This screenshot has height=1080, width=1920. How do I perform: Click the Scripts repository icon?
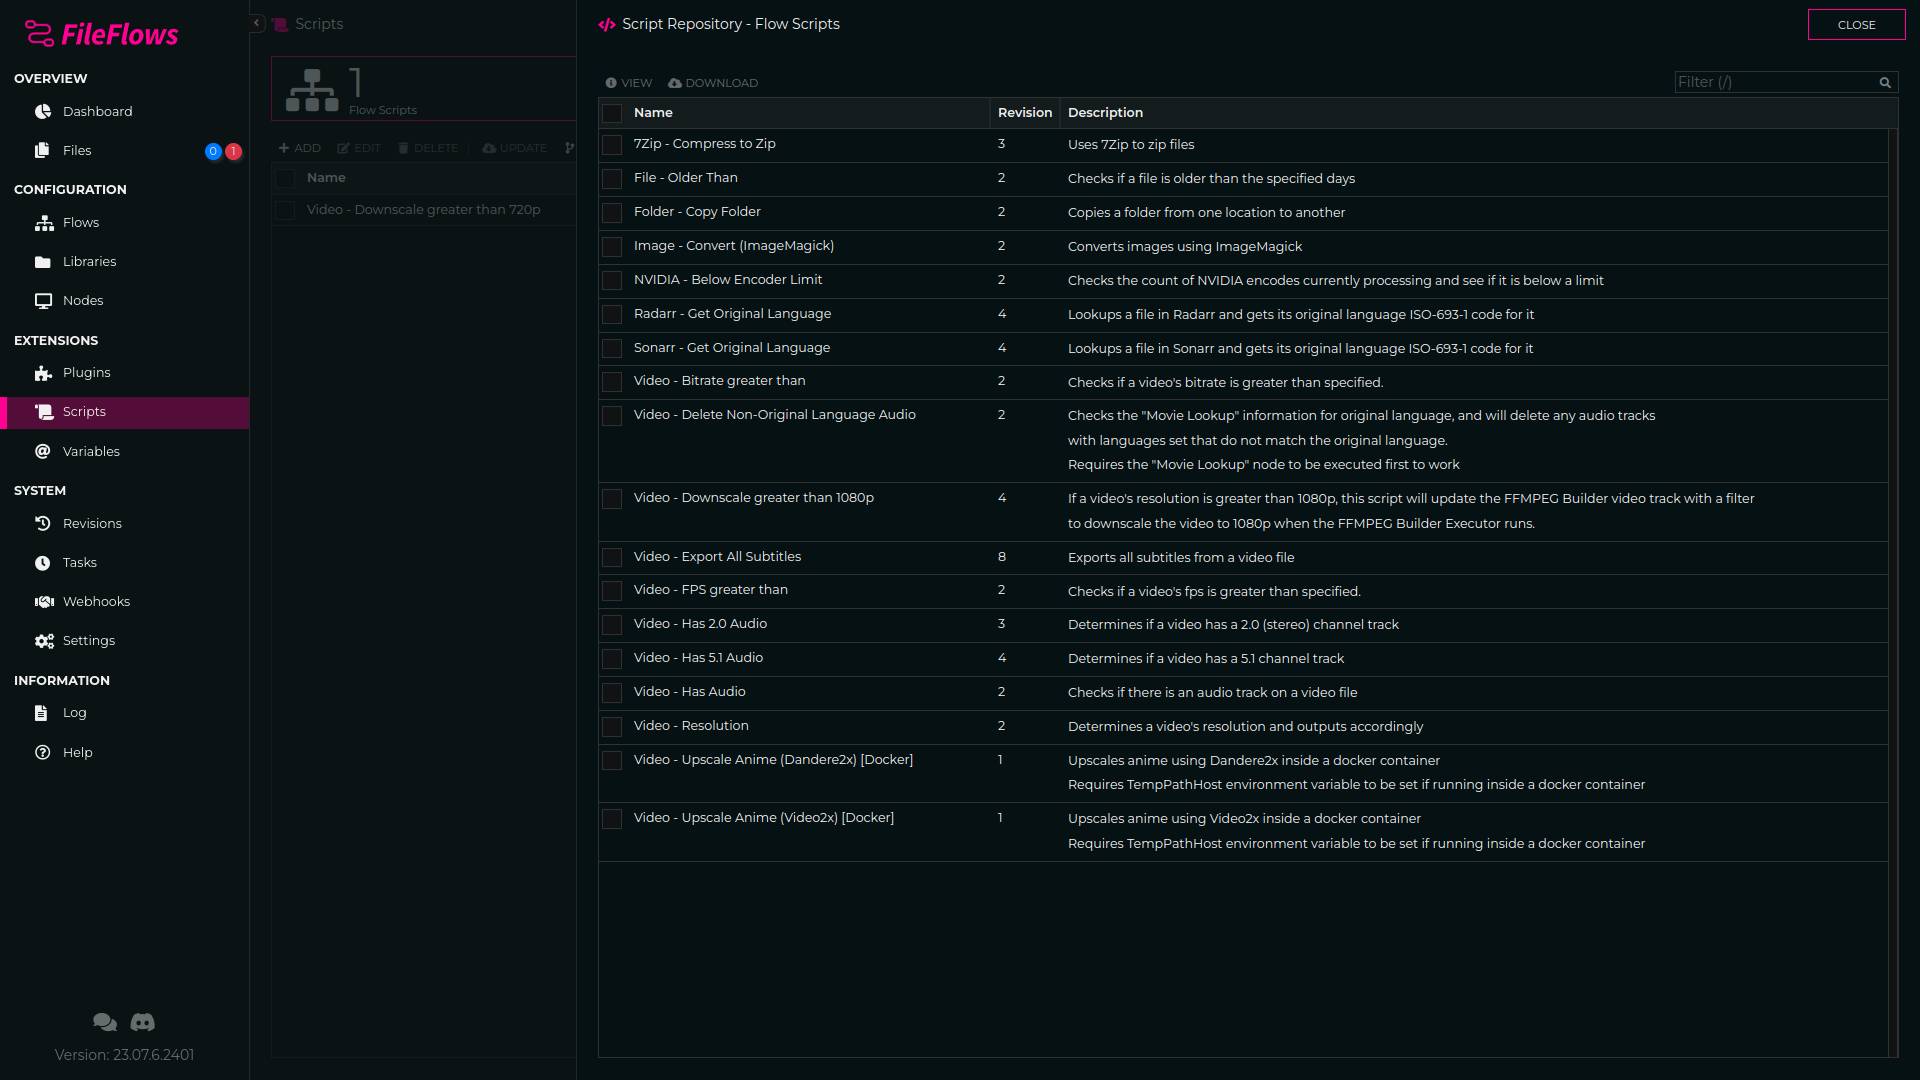tap(607, 24)
